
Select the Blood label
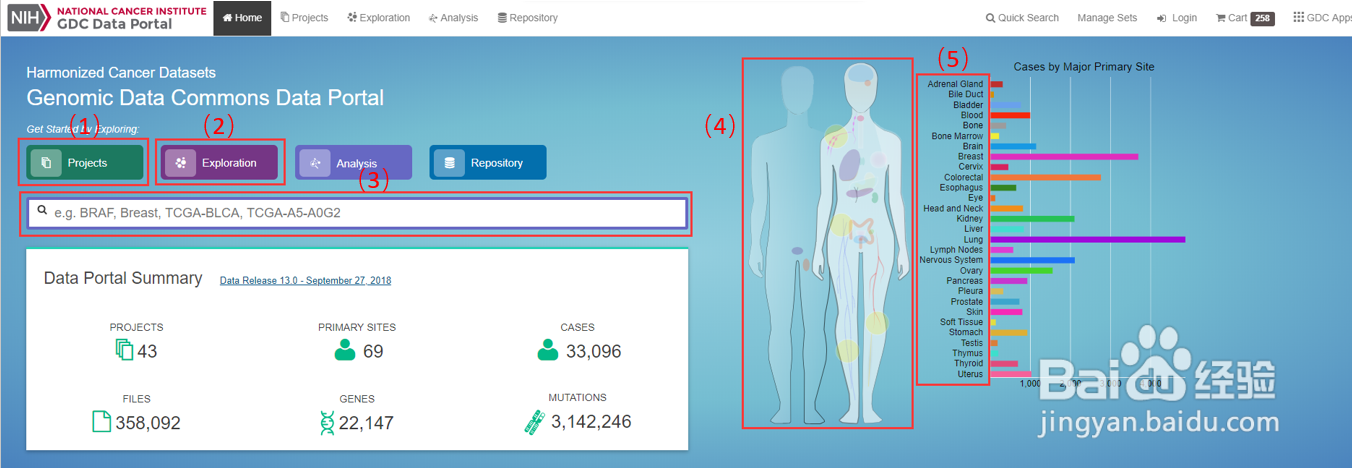972,115
